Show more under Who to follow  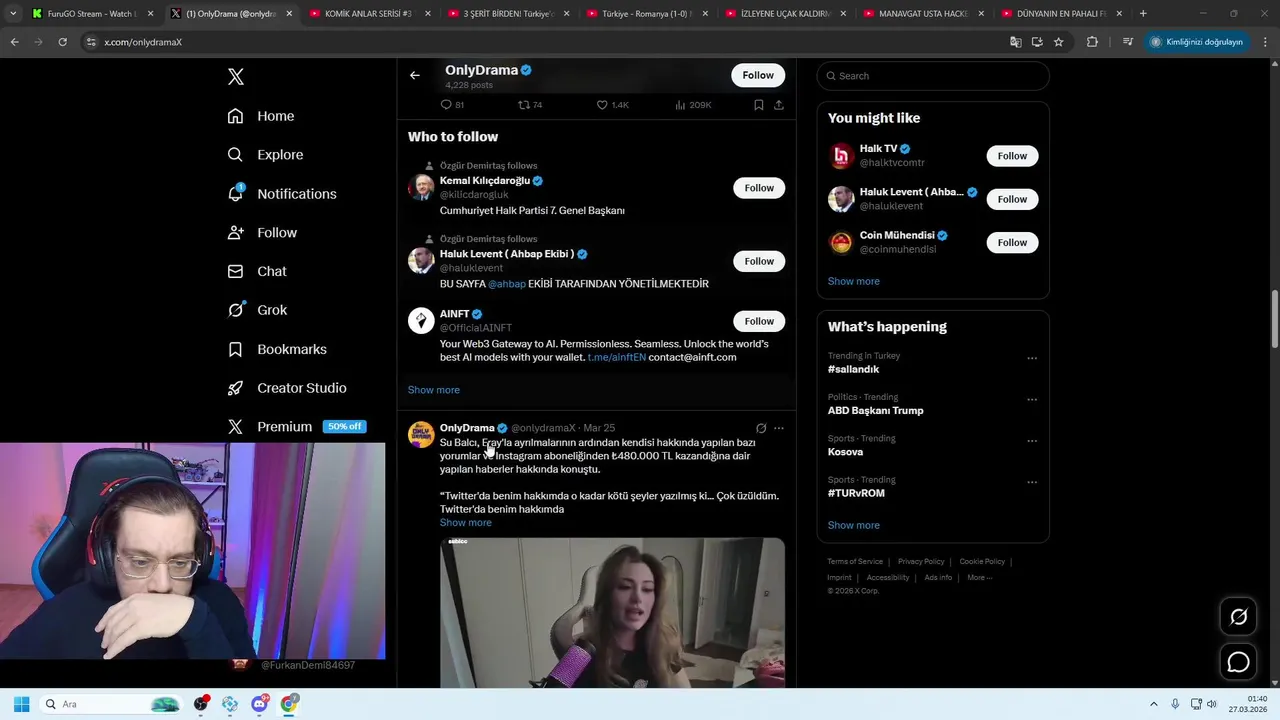coord(434,390)
